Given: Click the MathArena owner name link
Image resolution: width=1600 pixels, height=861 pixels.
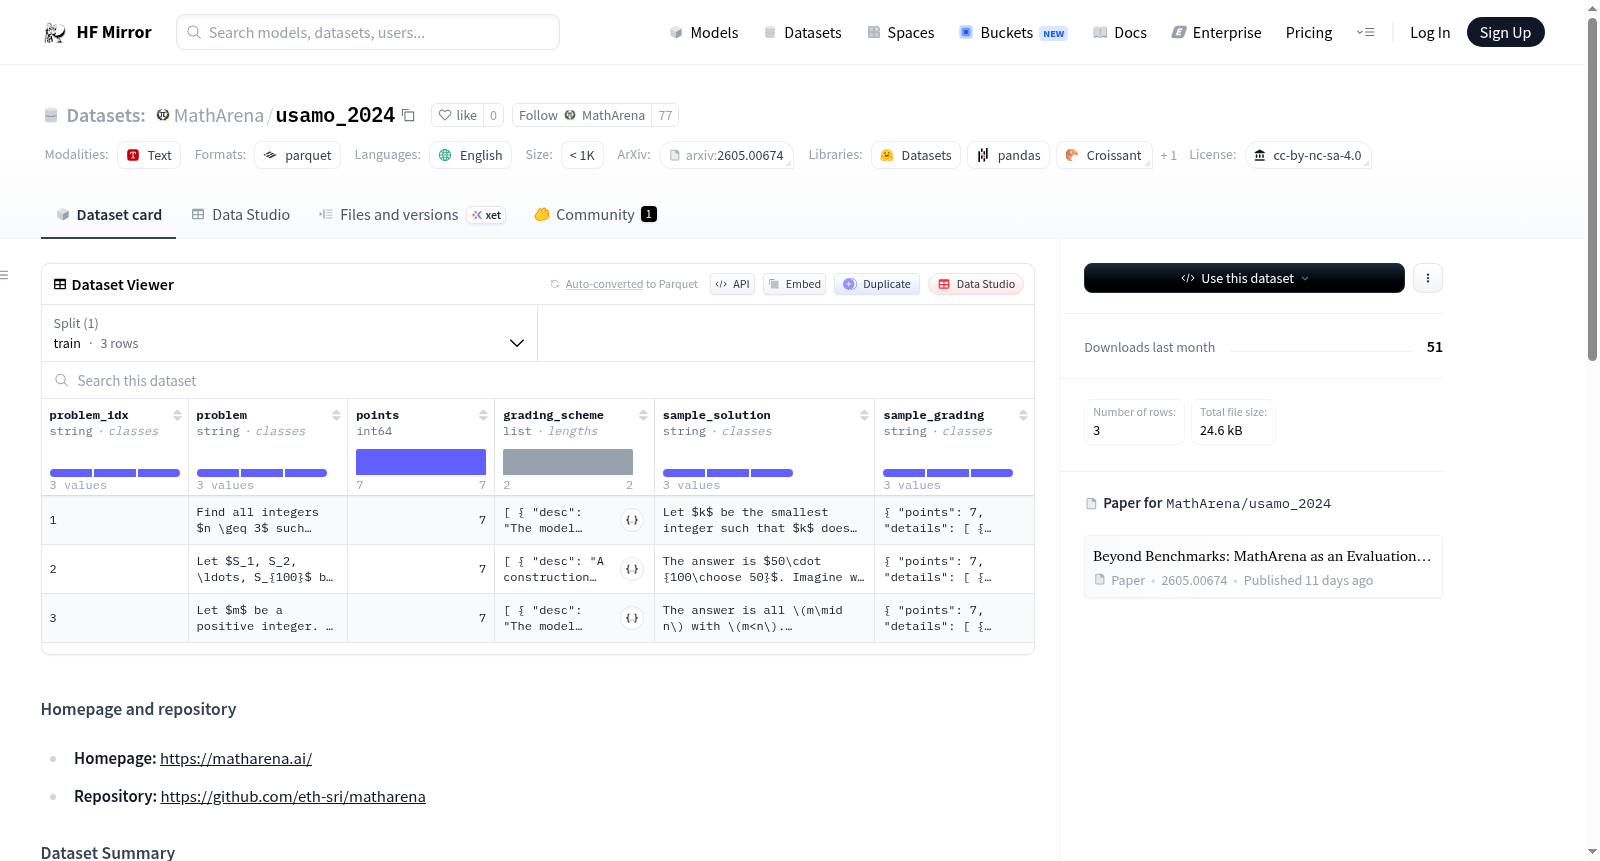Looking at the screenshot, I should (219, 115).
